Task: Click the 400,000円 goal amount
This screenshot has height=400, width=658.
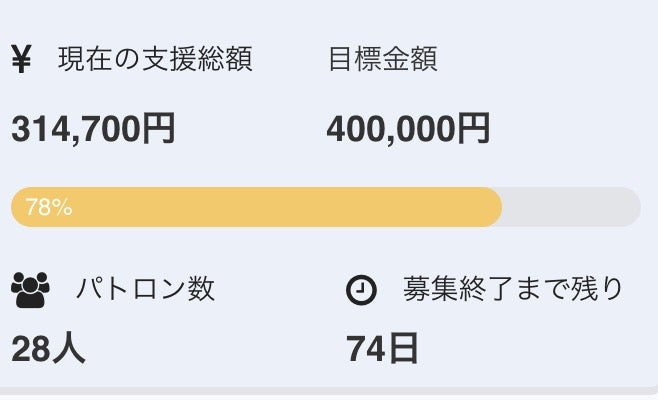Action: tap(408, 128)
